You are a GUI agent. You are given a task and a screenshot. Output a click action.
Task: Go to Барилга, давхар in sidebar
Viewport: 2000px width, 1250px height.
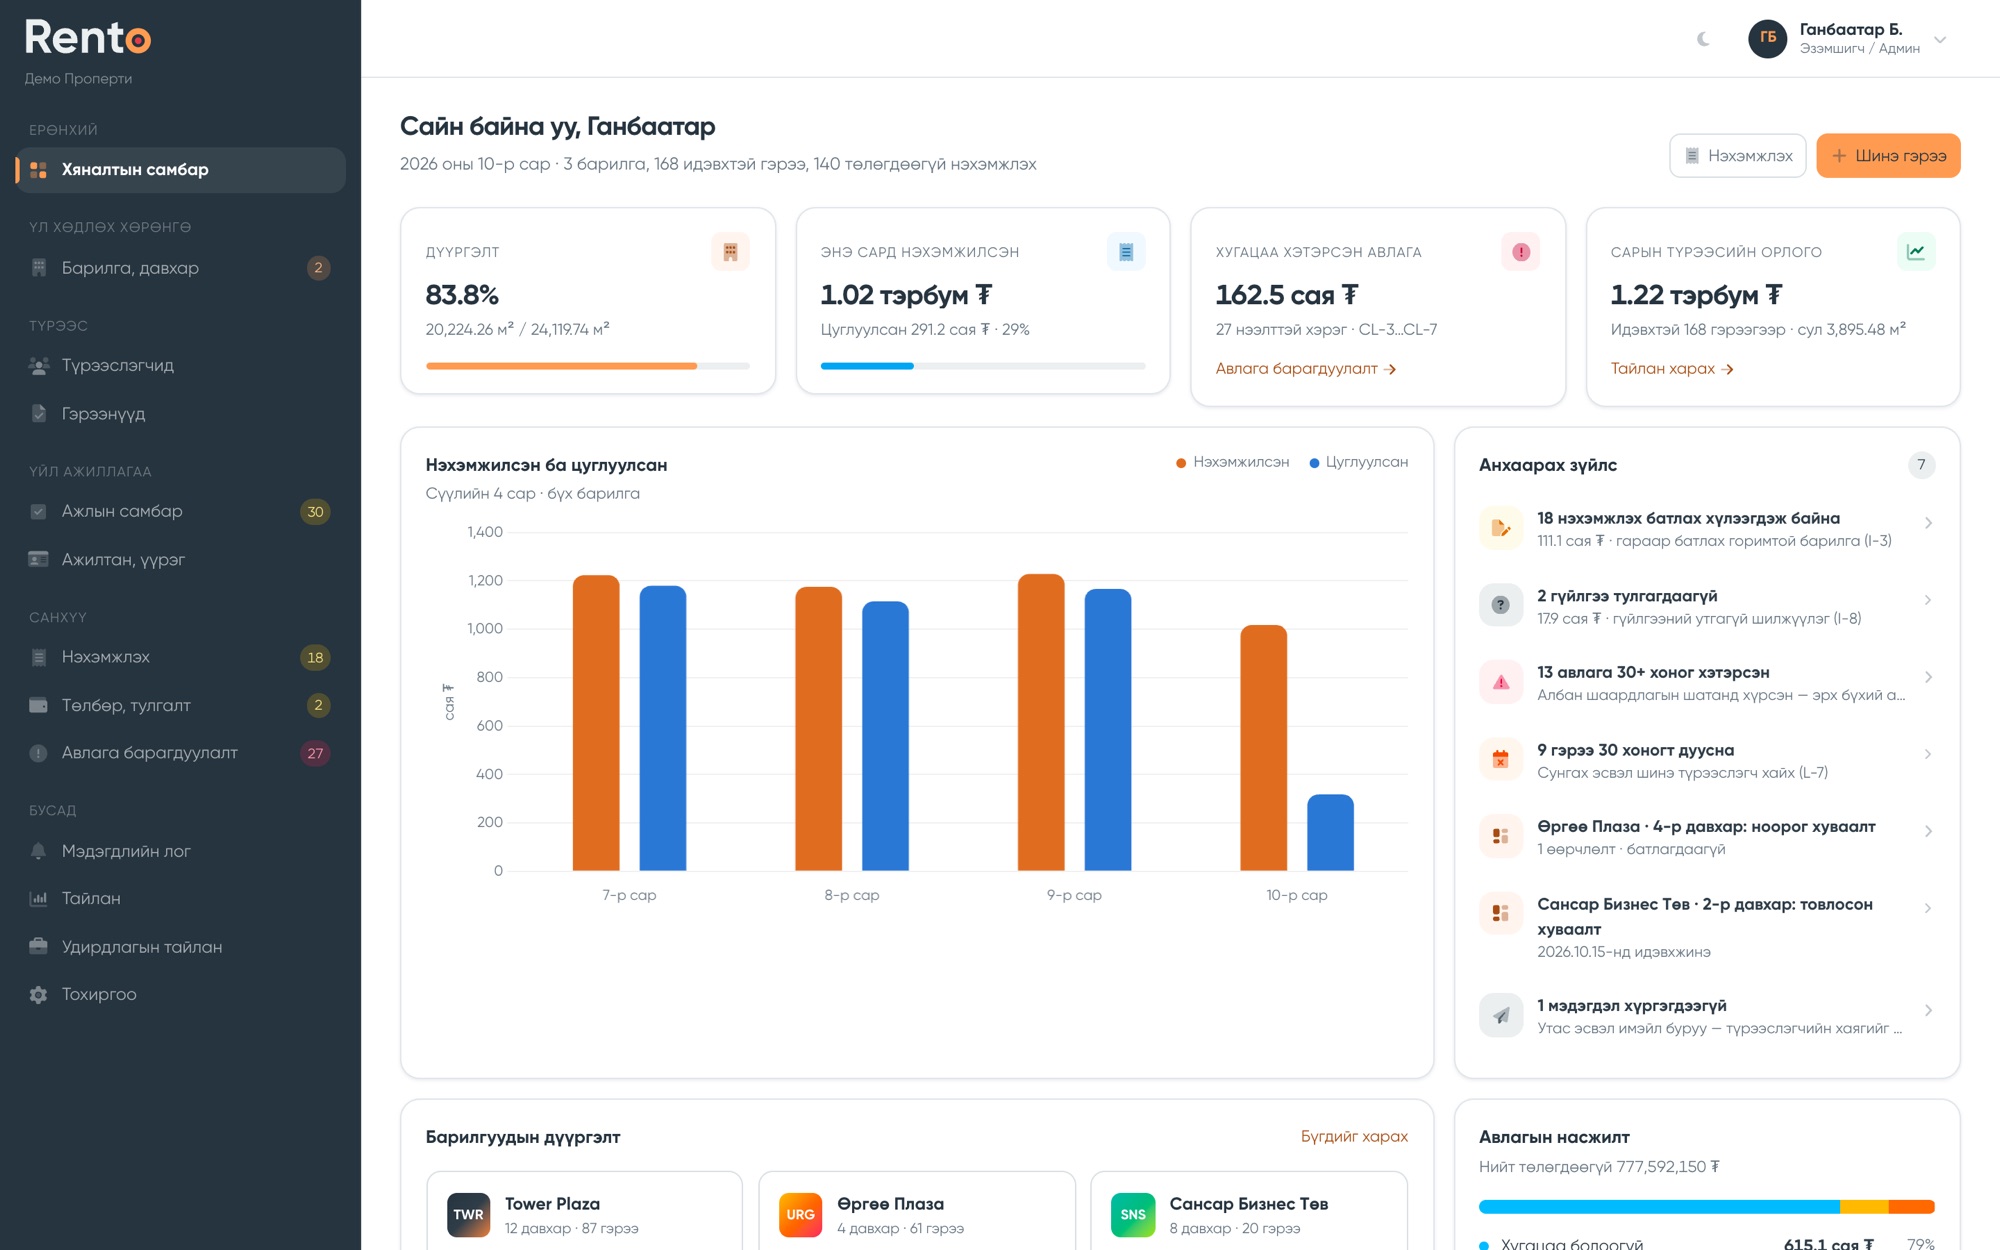coord(181,268)
